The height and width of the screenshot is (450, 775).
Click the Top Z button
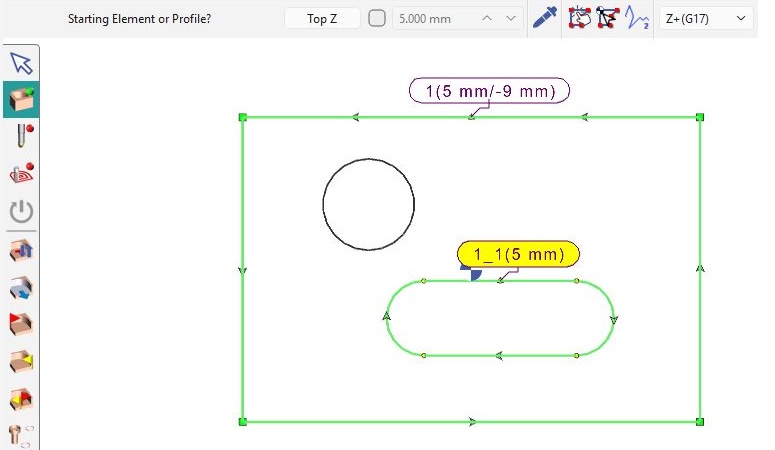(x=322, y=19)
